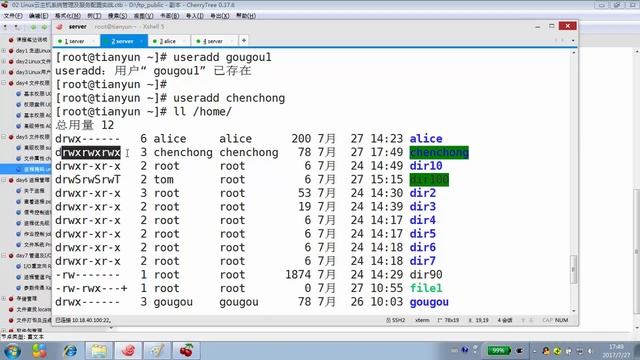640x360 pixels.
Task: Expand the day3 tree node
Action: pos(4,72)
